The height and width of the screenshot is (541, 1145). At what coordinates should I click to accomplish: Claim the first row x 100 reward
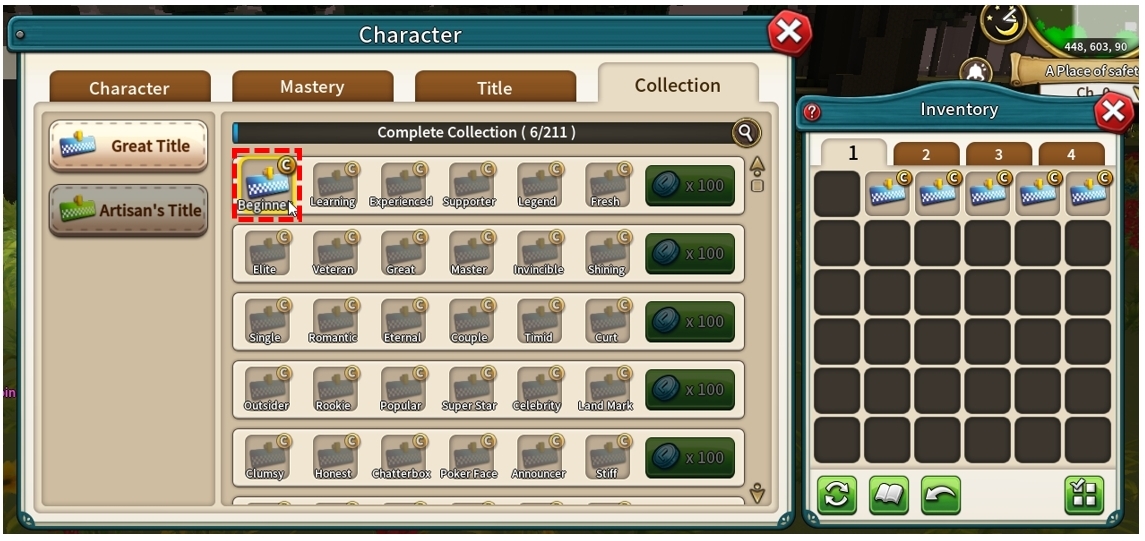point(690,185)
